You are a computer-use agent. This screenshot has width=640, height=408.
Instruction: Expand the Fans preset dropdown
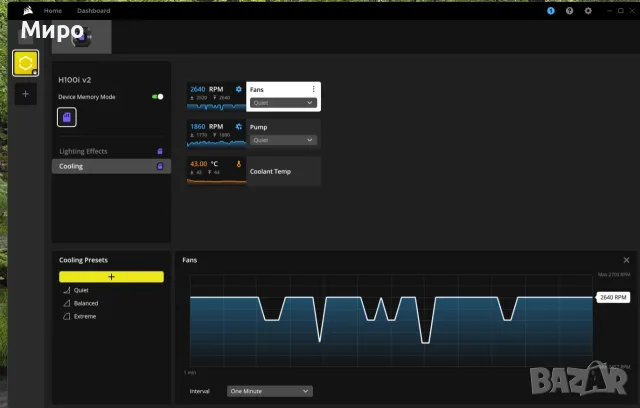click(283, 103)
